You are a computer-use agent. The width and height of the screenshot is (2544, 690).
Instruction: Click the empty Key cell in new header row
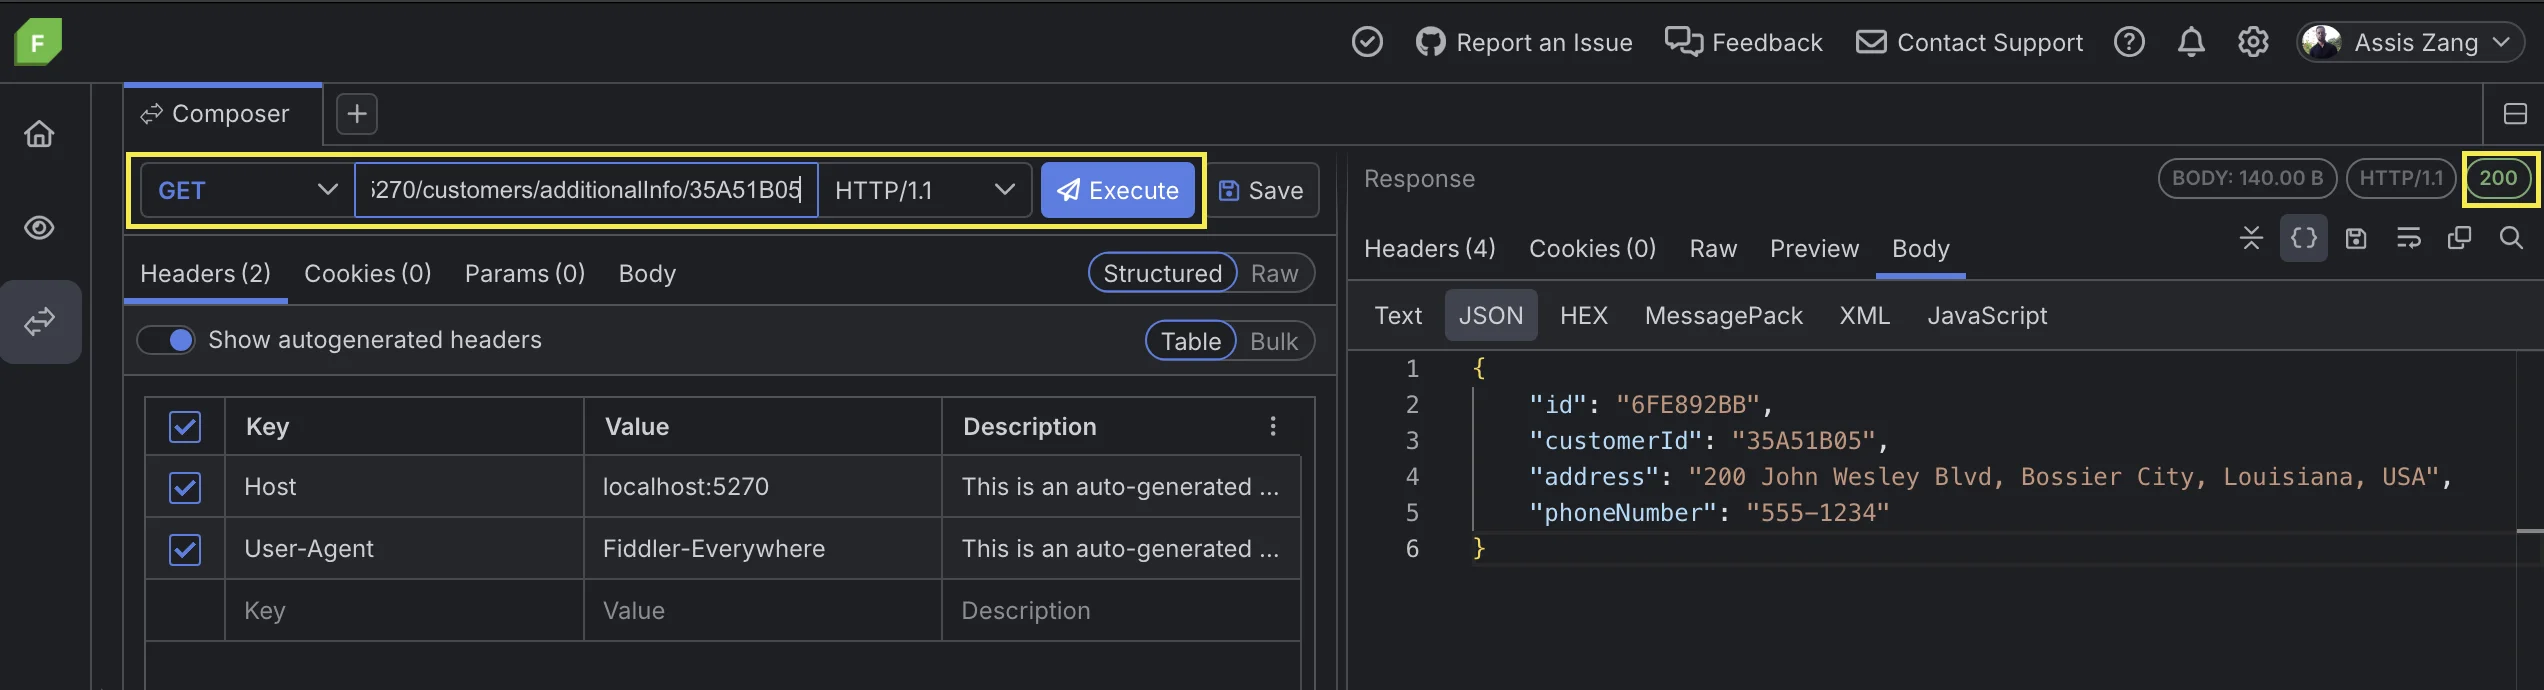tap(404, 611)
